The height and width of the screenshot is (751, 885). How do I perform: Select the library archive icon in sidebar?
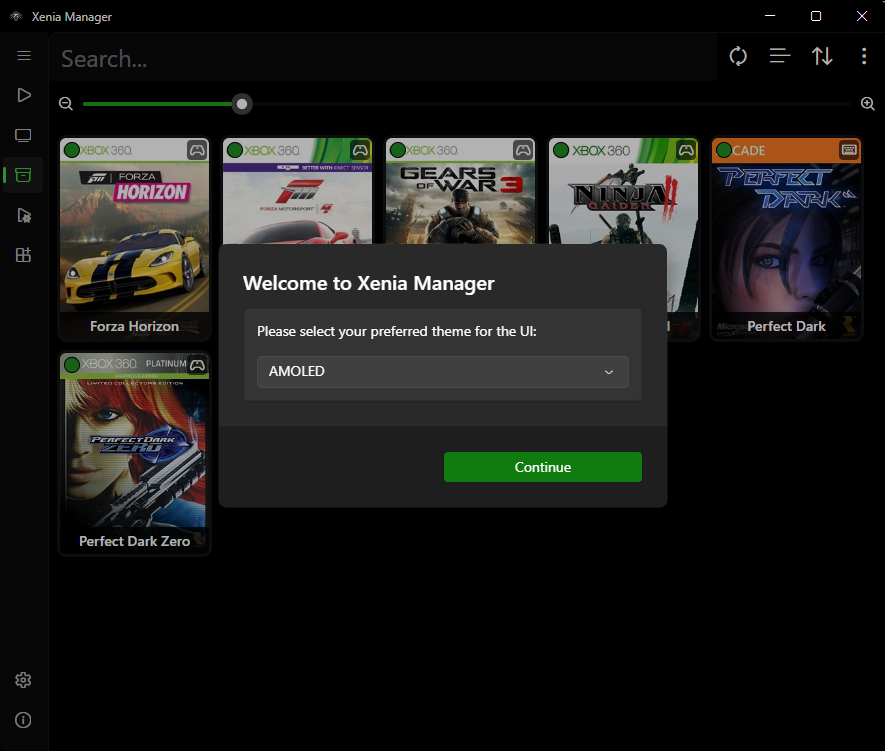tap(23, 175)
